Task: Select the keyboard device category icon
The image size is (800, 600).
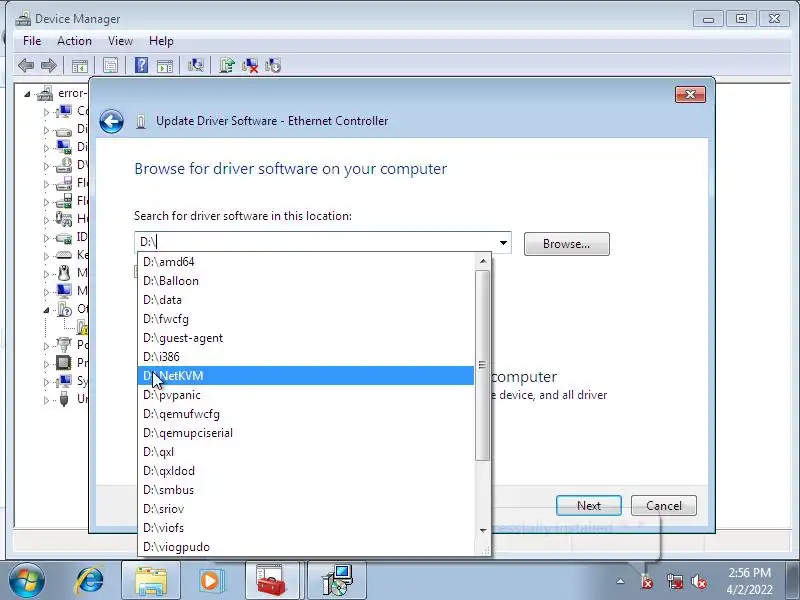Action: [64, 255]
